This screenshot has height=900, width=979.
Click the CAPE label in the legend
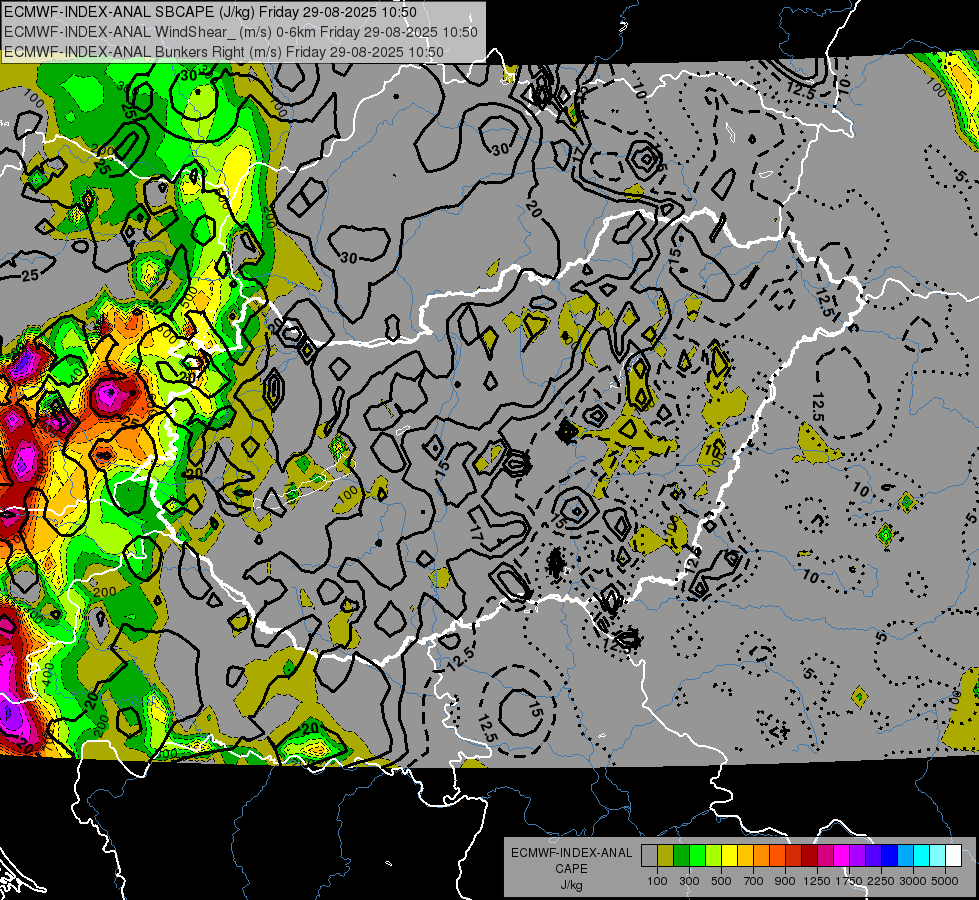click(x=571, y=868)
